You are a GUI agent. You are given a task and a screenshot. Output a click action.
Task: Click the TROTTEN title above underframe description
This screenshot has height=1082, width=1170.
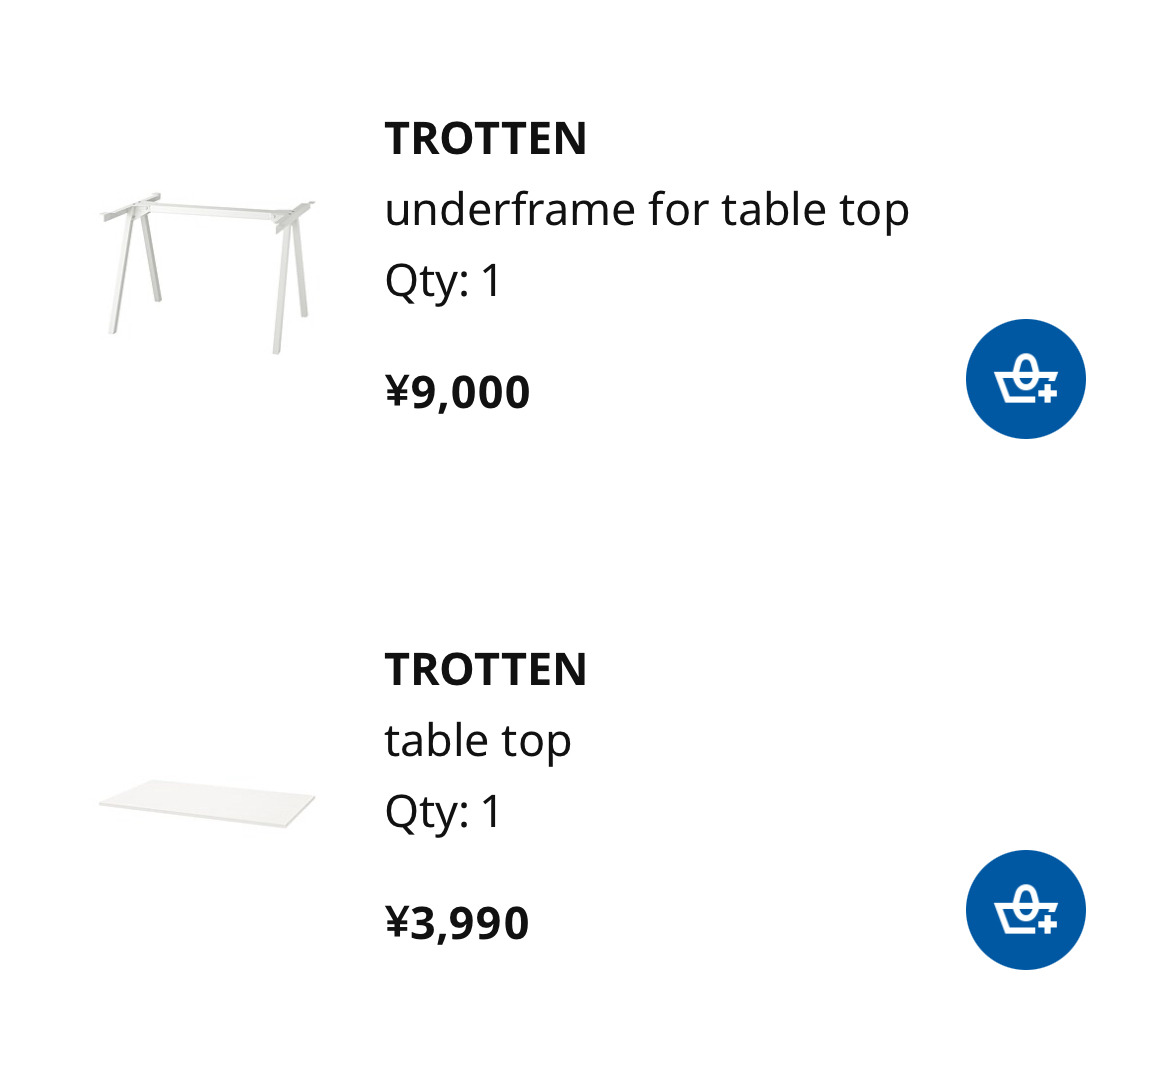tap(485, 139)
